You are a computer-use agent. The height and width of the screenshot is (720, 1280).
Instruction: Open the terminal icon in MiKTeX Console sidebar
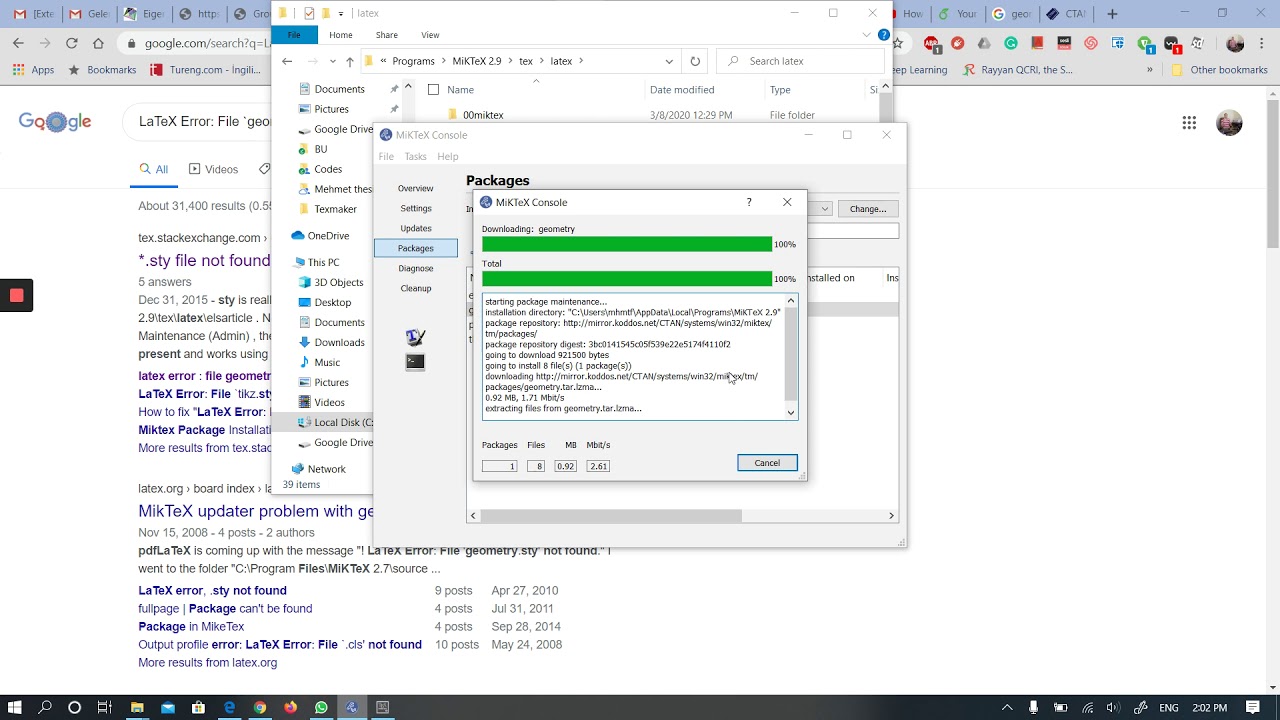point(415,361)
